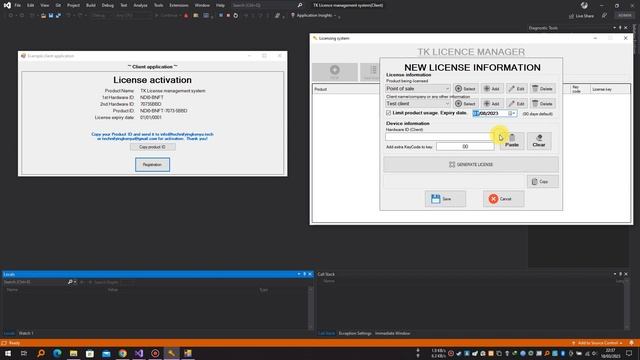640x360 pixels.
Task: Click Edit pencil button in the product row
Action: [517, 89]
